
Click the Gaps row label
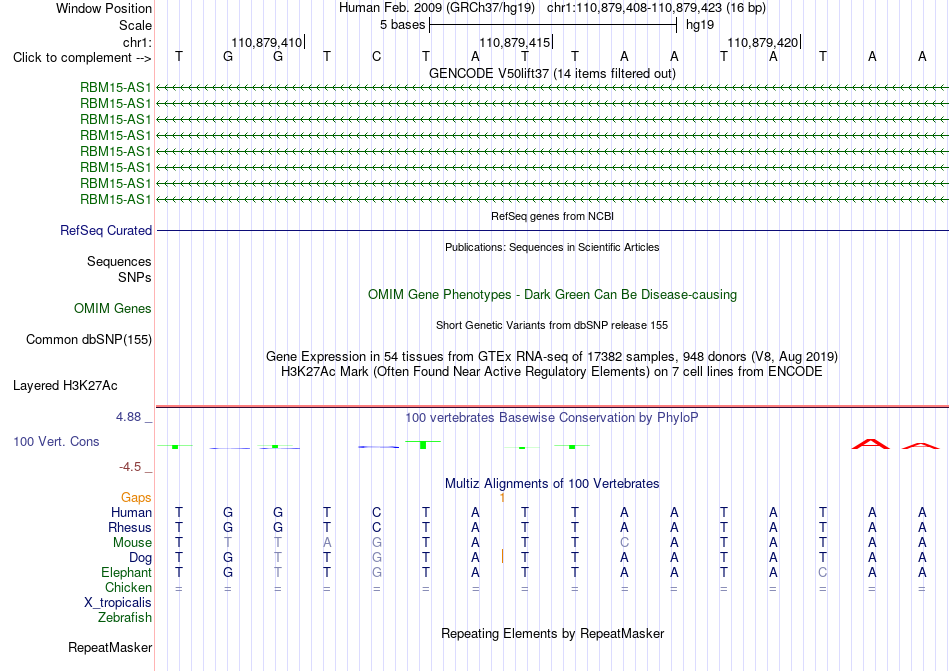click(x=136, y=498)
